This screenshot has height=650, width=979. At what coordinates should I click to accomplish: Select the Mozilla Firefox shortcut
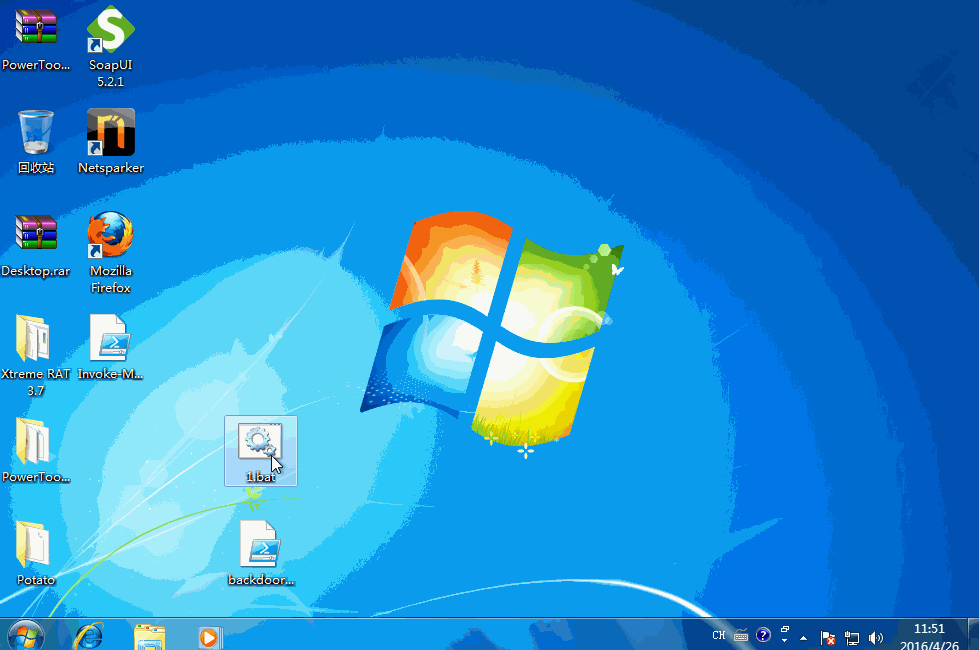tap(111, 252)
